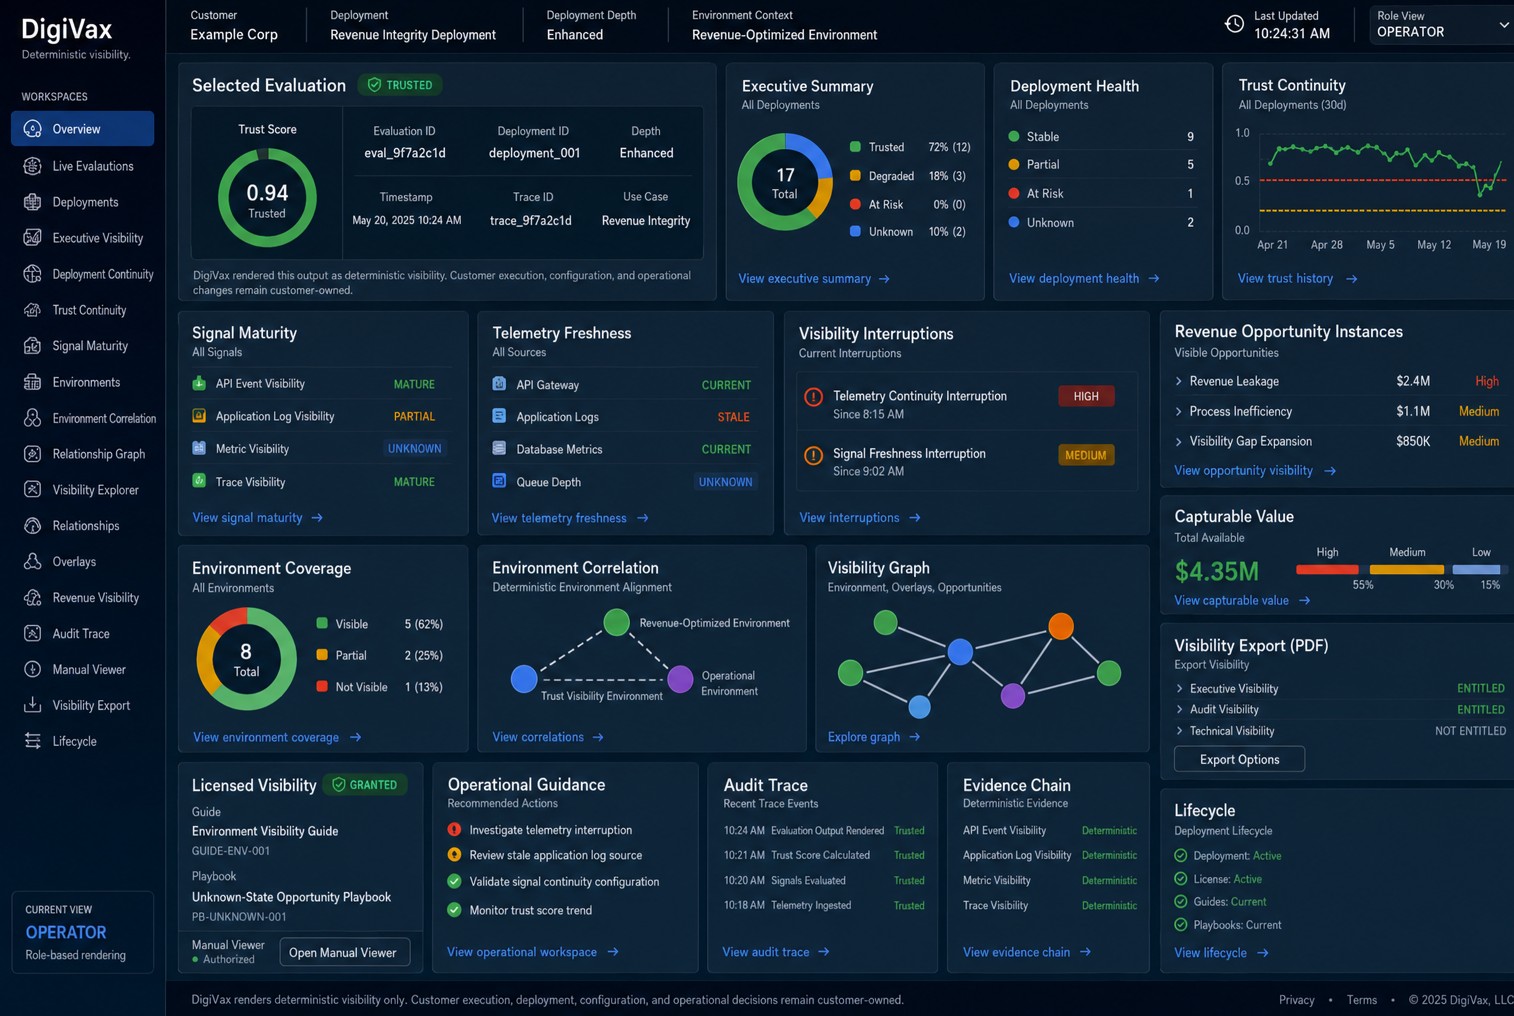Click the HIGH severity badge
This screenshot has width=1514, height=1016.
1086,397
